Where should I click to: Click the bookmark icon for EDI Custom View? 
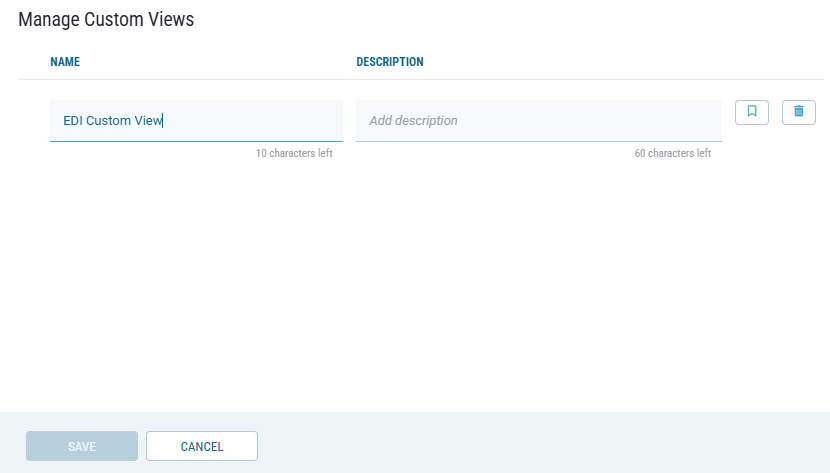tap(752, 112)
